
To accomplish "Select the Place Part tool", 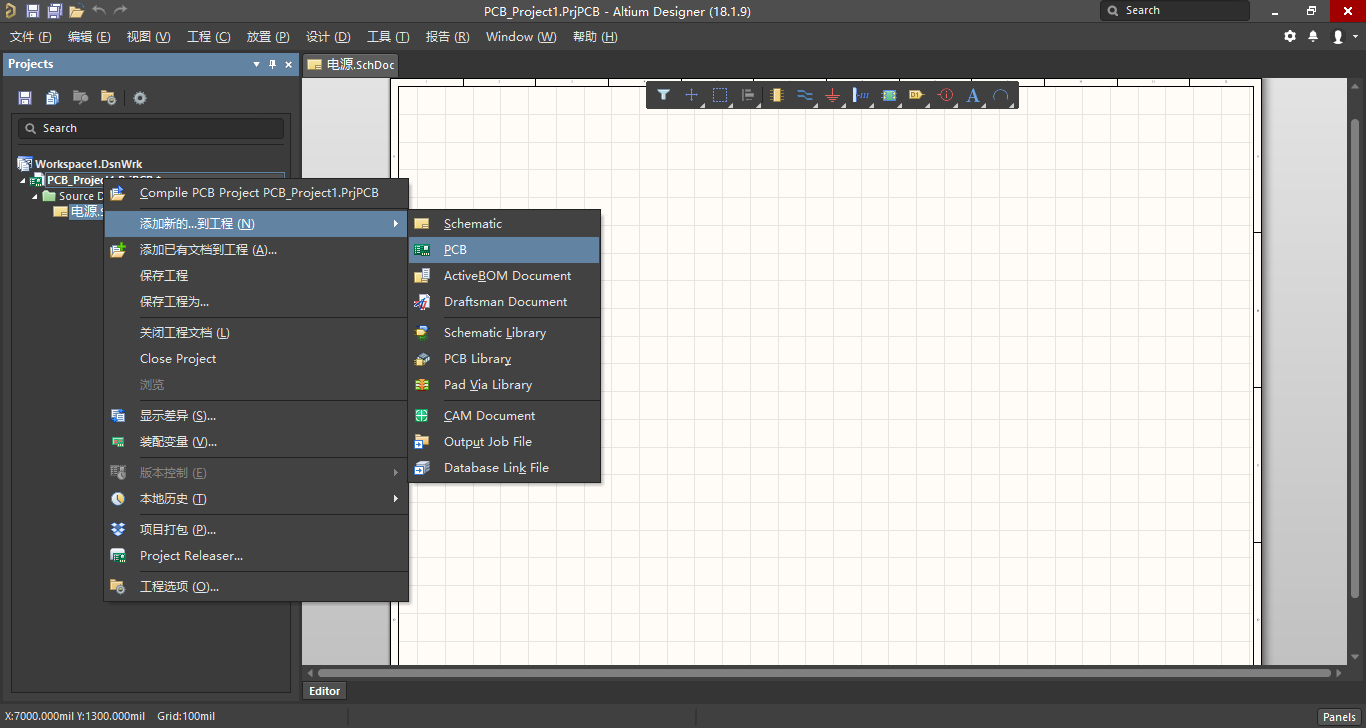I will (777, 95).
